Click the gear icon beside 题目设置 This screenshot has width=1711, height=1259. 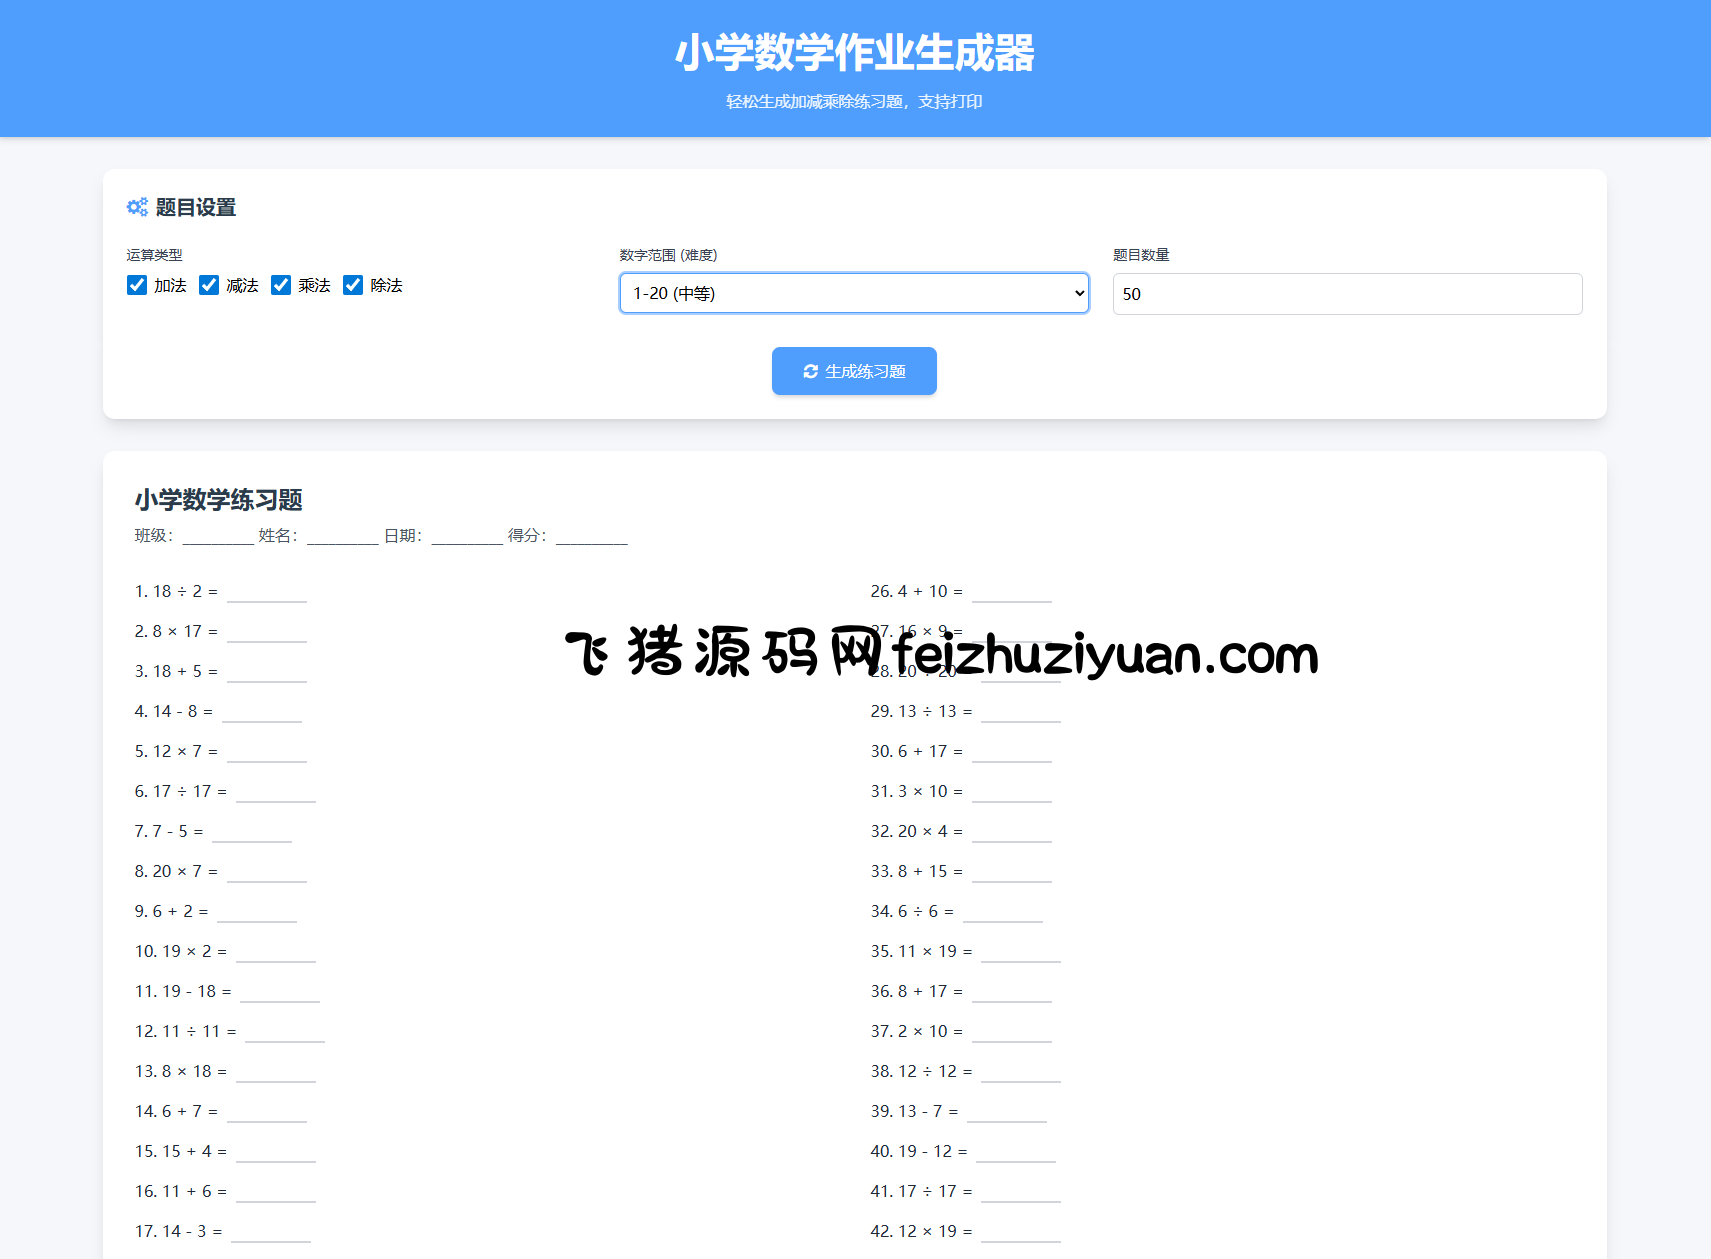(x=137, y=207)
